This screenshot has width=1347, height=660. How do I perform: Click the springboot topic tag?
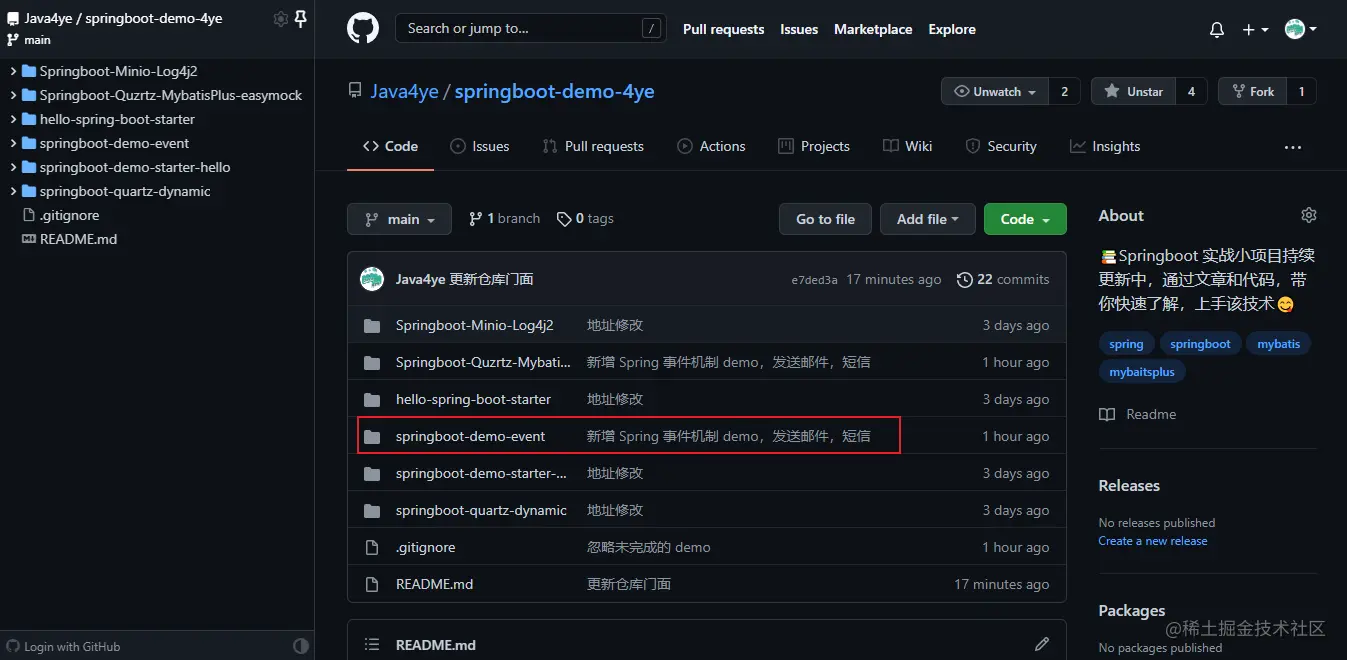click(x=1200, y=344)
